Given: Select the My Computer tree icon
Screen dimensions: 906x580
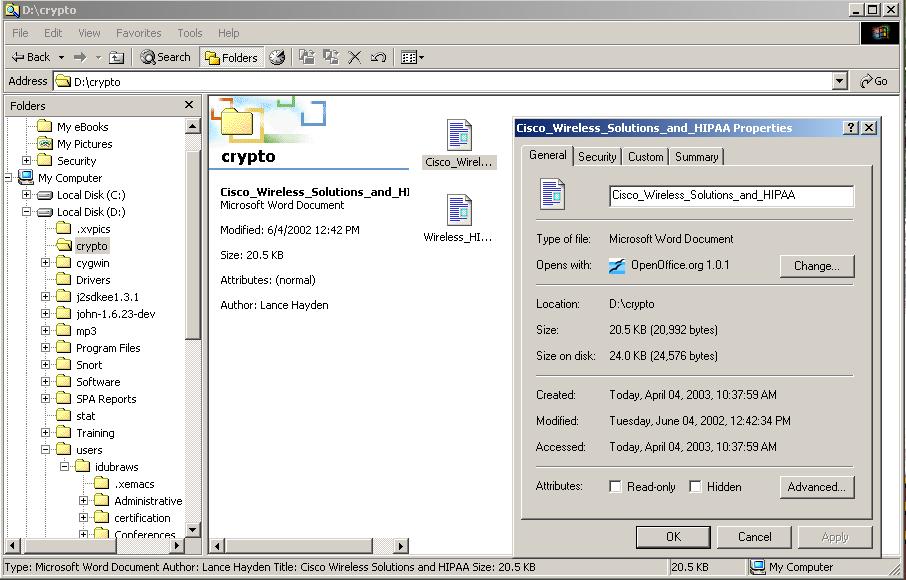Looking at the screenshot, I should 26,177.
